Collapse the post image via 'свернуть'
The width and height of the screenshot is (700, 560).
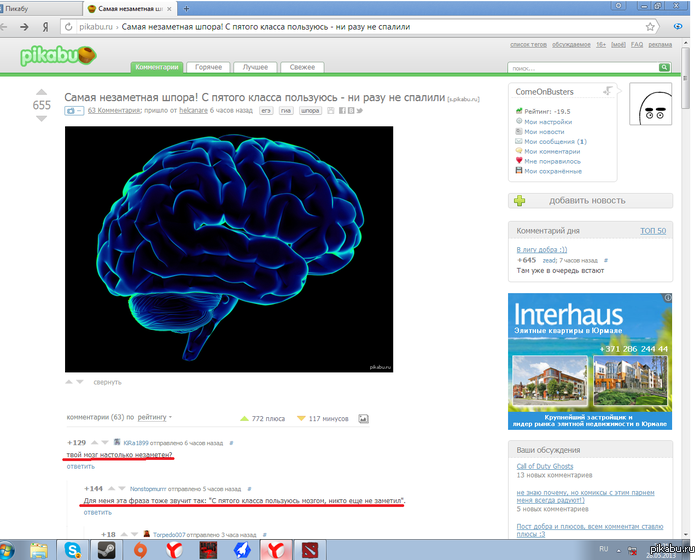pos(107,382)
